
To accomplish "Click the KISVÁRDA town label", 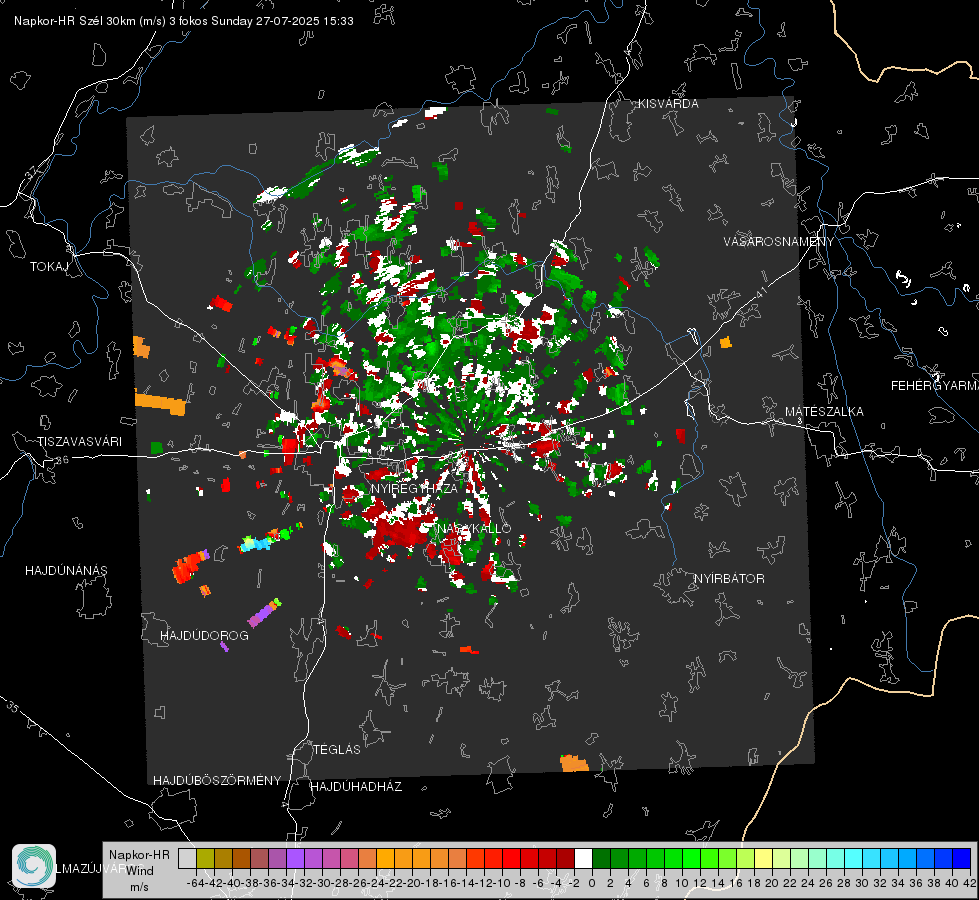I will [x=668, y=104].
